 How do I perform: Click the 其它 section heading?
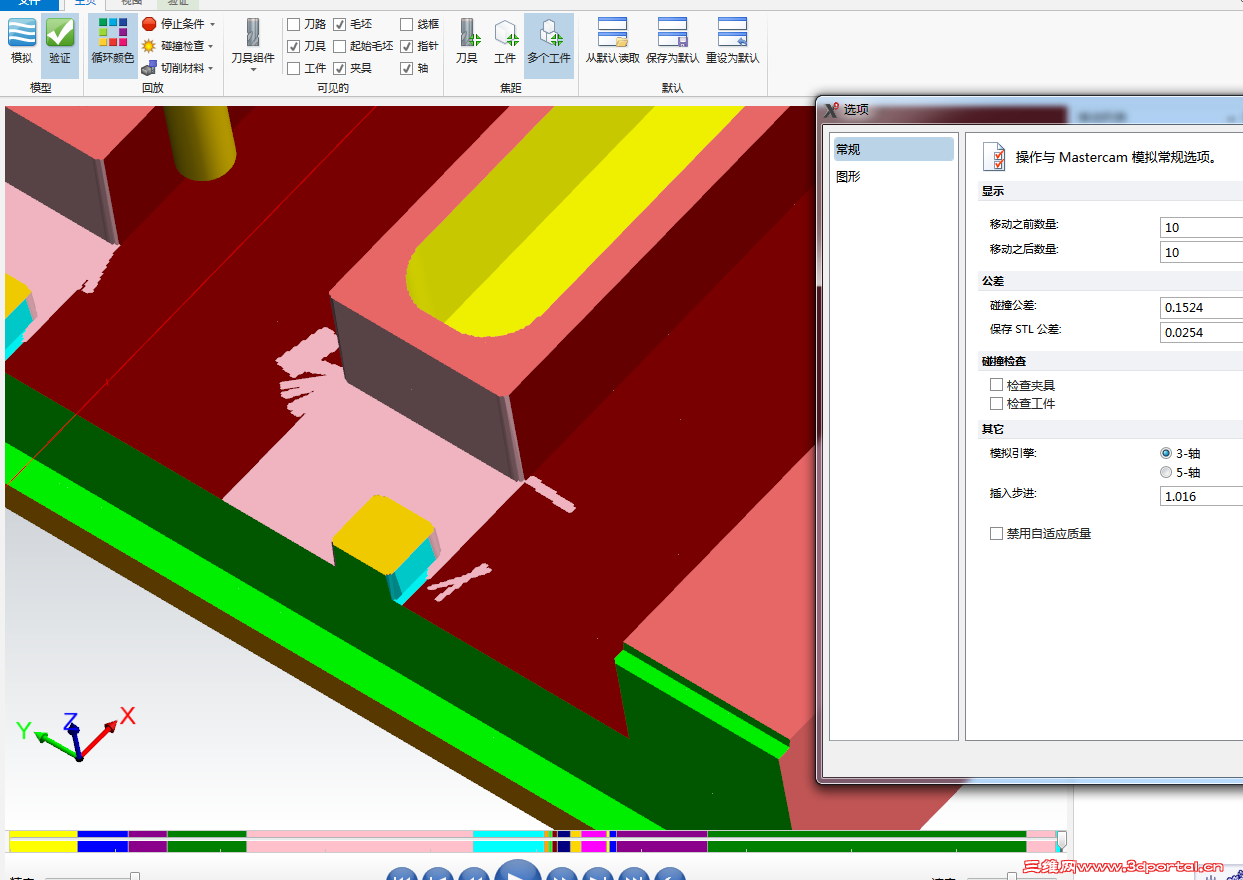coord(992,429)
